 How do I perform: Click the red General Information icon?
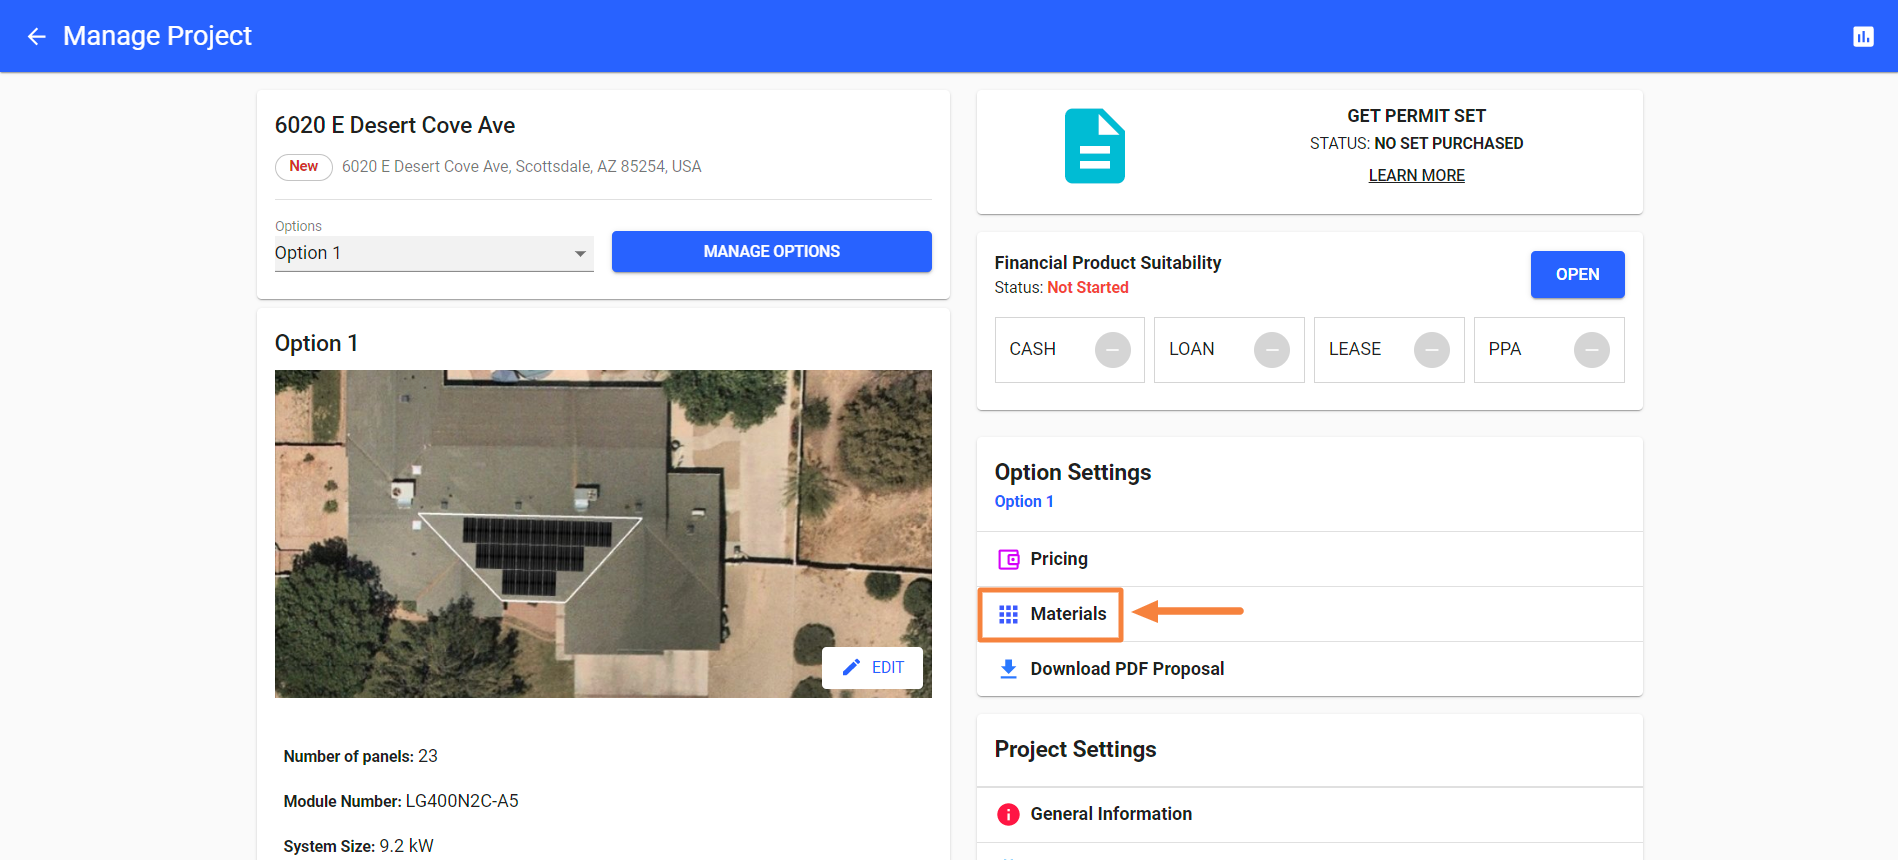pos(1008,814)
